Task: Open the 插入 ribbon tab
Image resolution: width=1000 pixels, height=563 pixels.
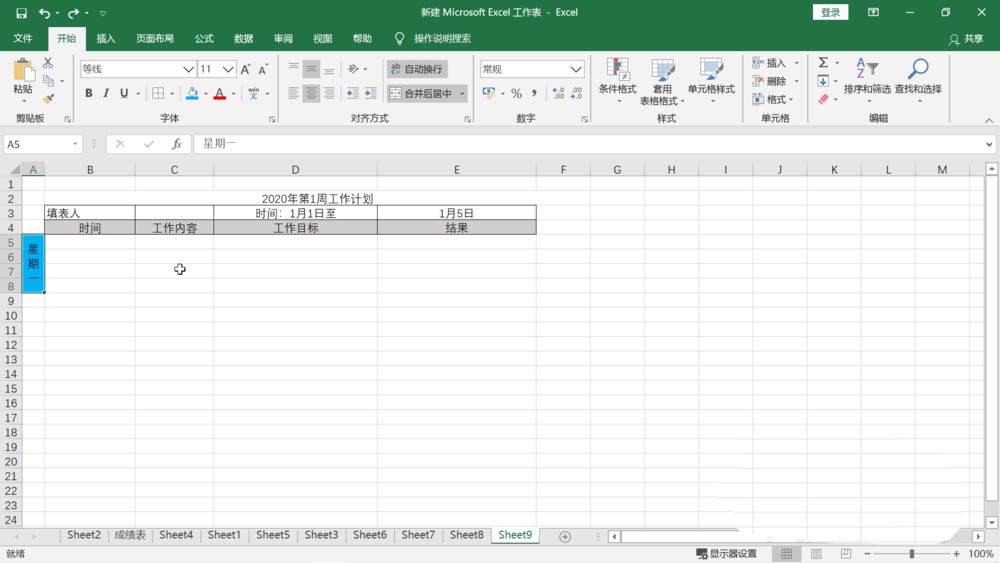Action: [x=106, y=38]
